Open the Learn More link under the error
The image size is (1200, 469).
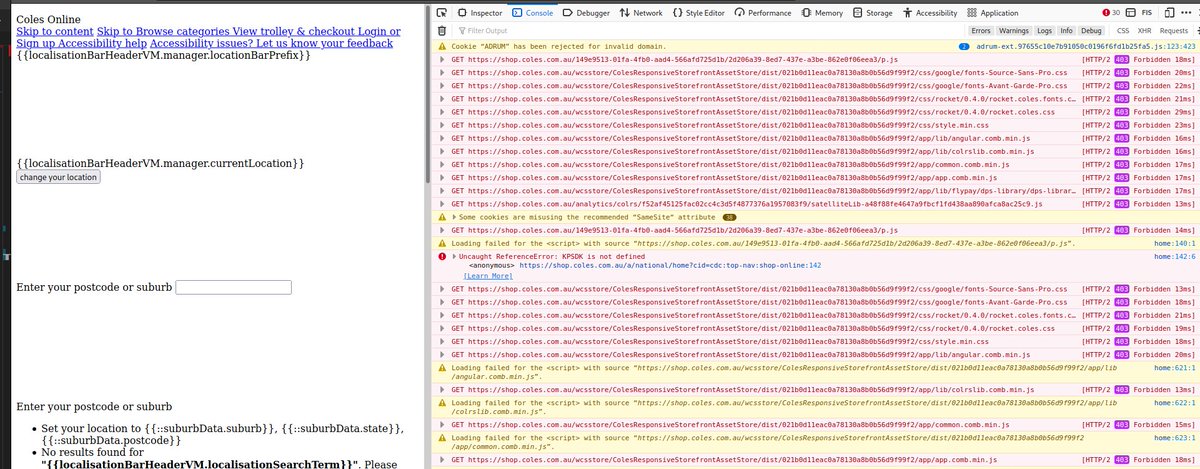tap(488, 275)
